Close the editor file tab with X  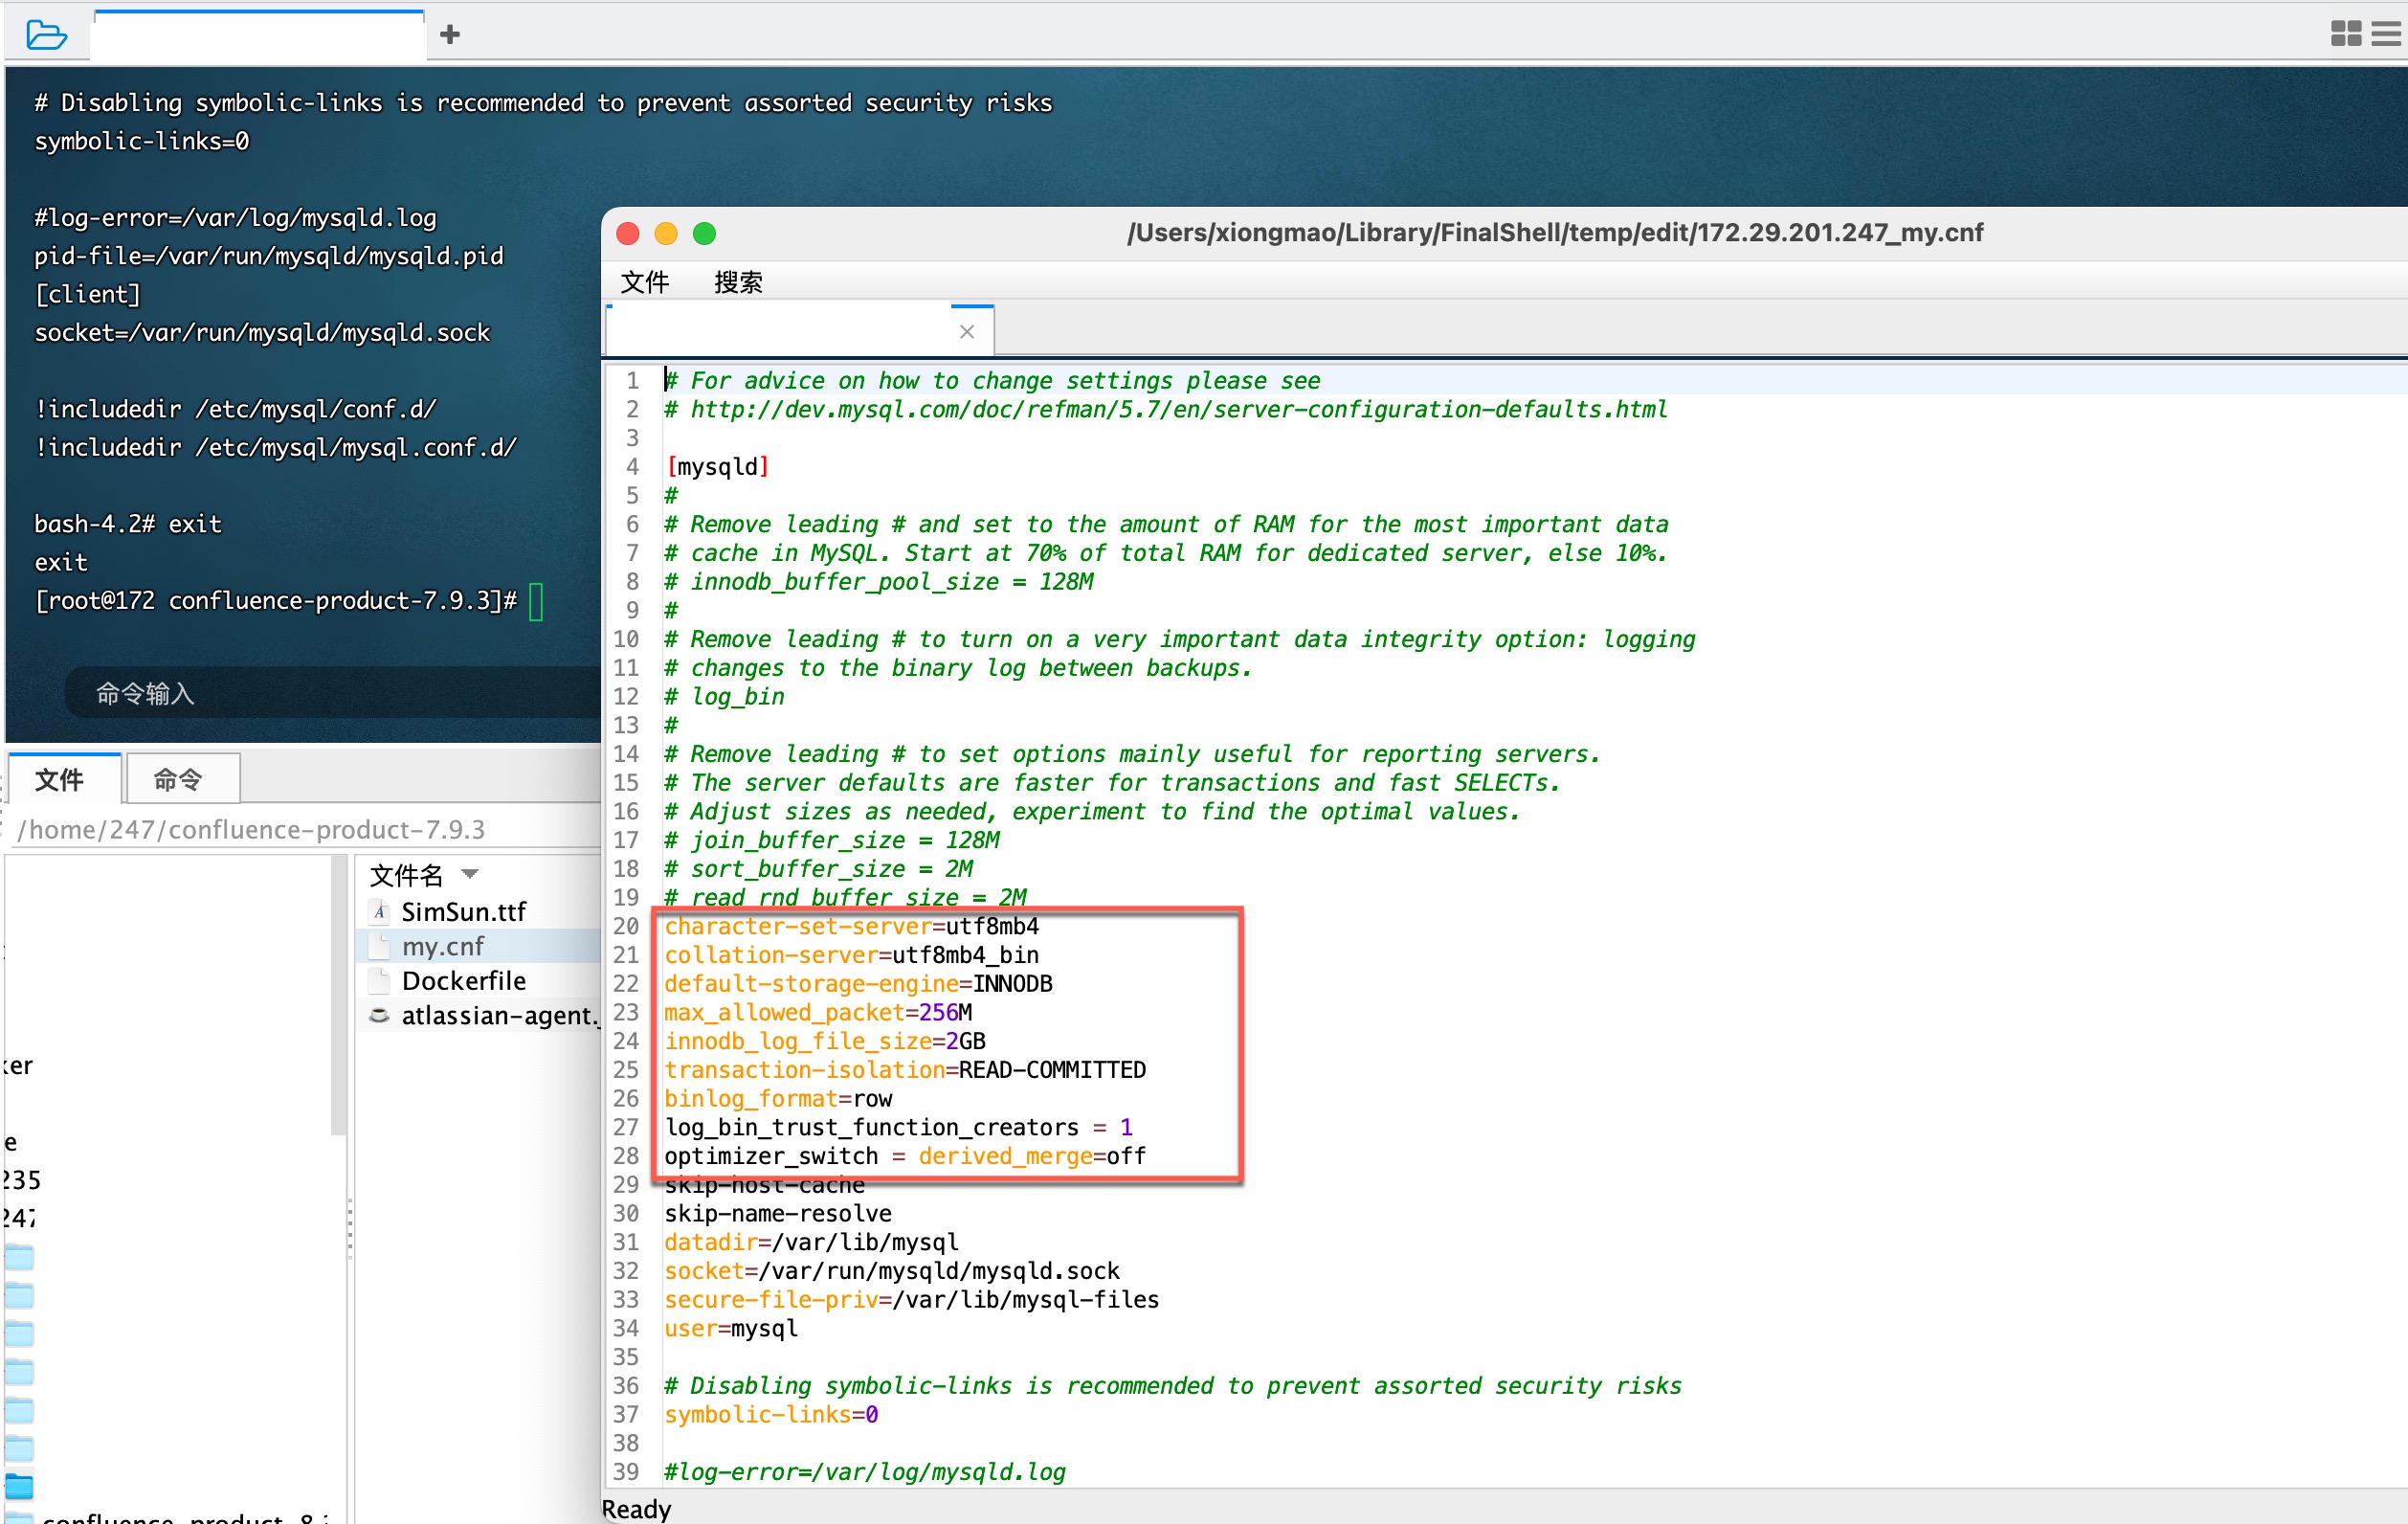[966, 332]
